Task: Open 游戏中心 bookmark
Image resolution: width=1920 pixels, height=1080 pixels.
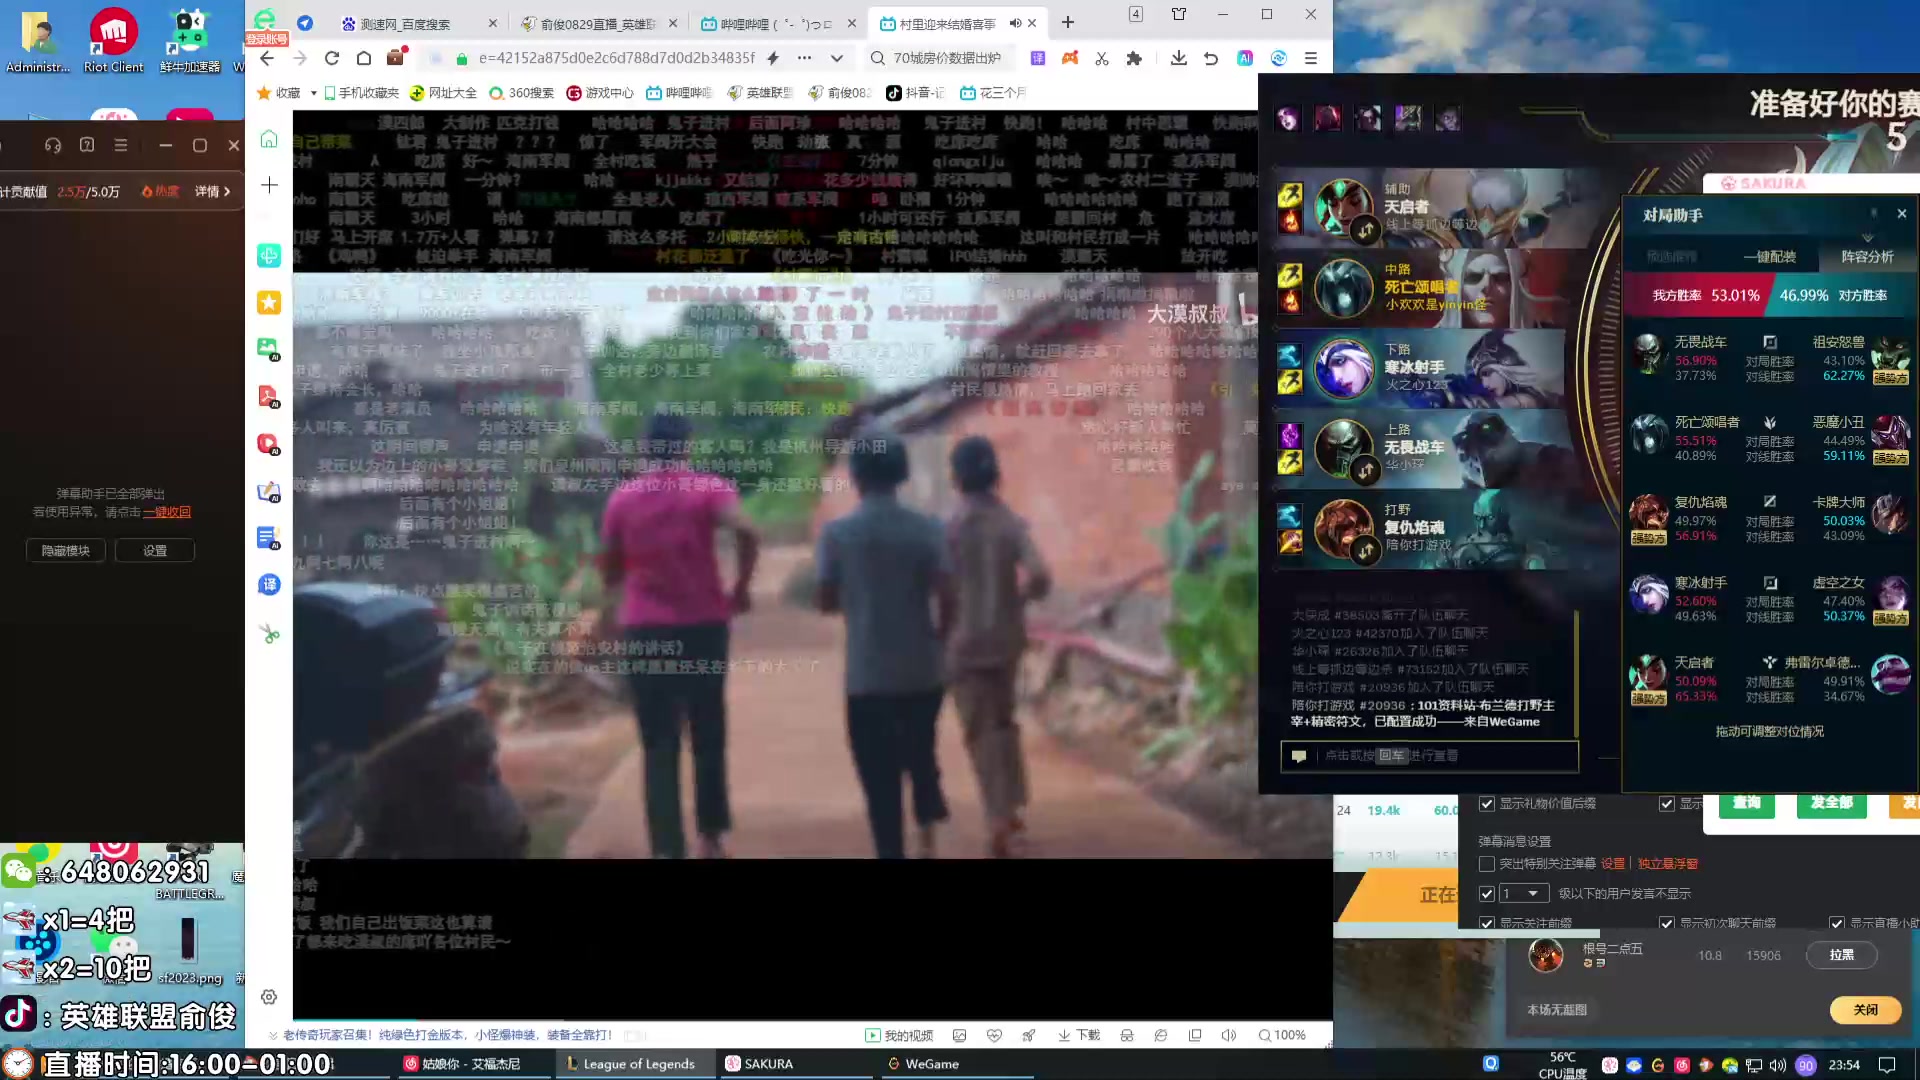Action: (x=600, y=93)
